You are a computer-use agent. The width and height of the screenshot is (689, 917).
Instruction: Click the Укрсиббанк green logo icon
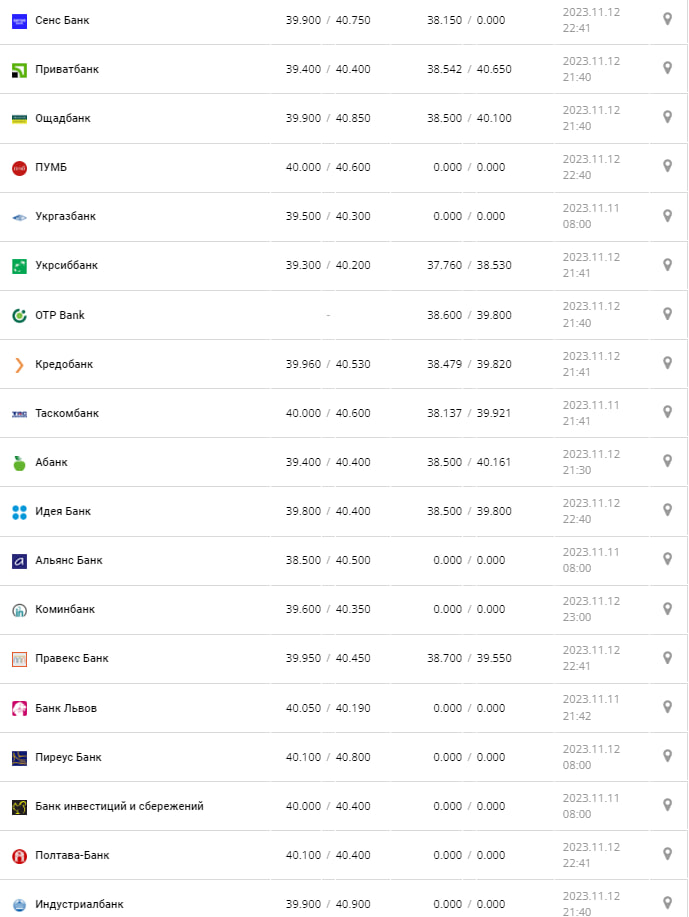pyautogui.click(x=19, y=266)
